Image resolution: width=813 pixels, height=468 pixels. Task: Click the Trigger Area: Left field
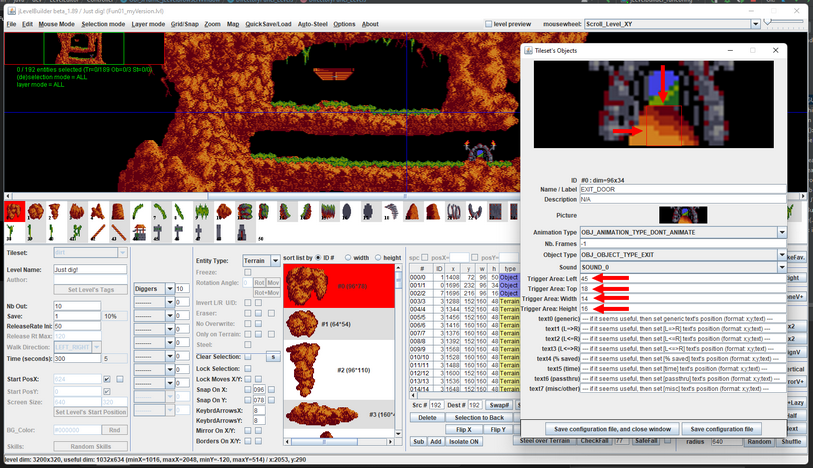tap(682, 279)
